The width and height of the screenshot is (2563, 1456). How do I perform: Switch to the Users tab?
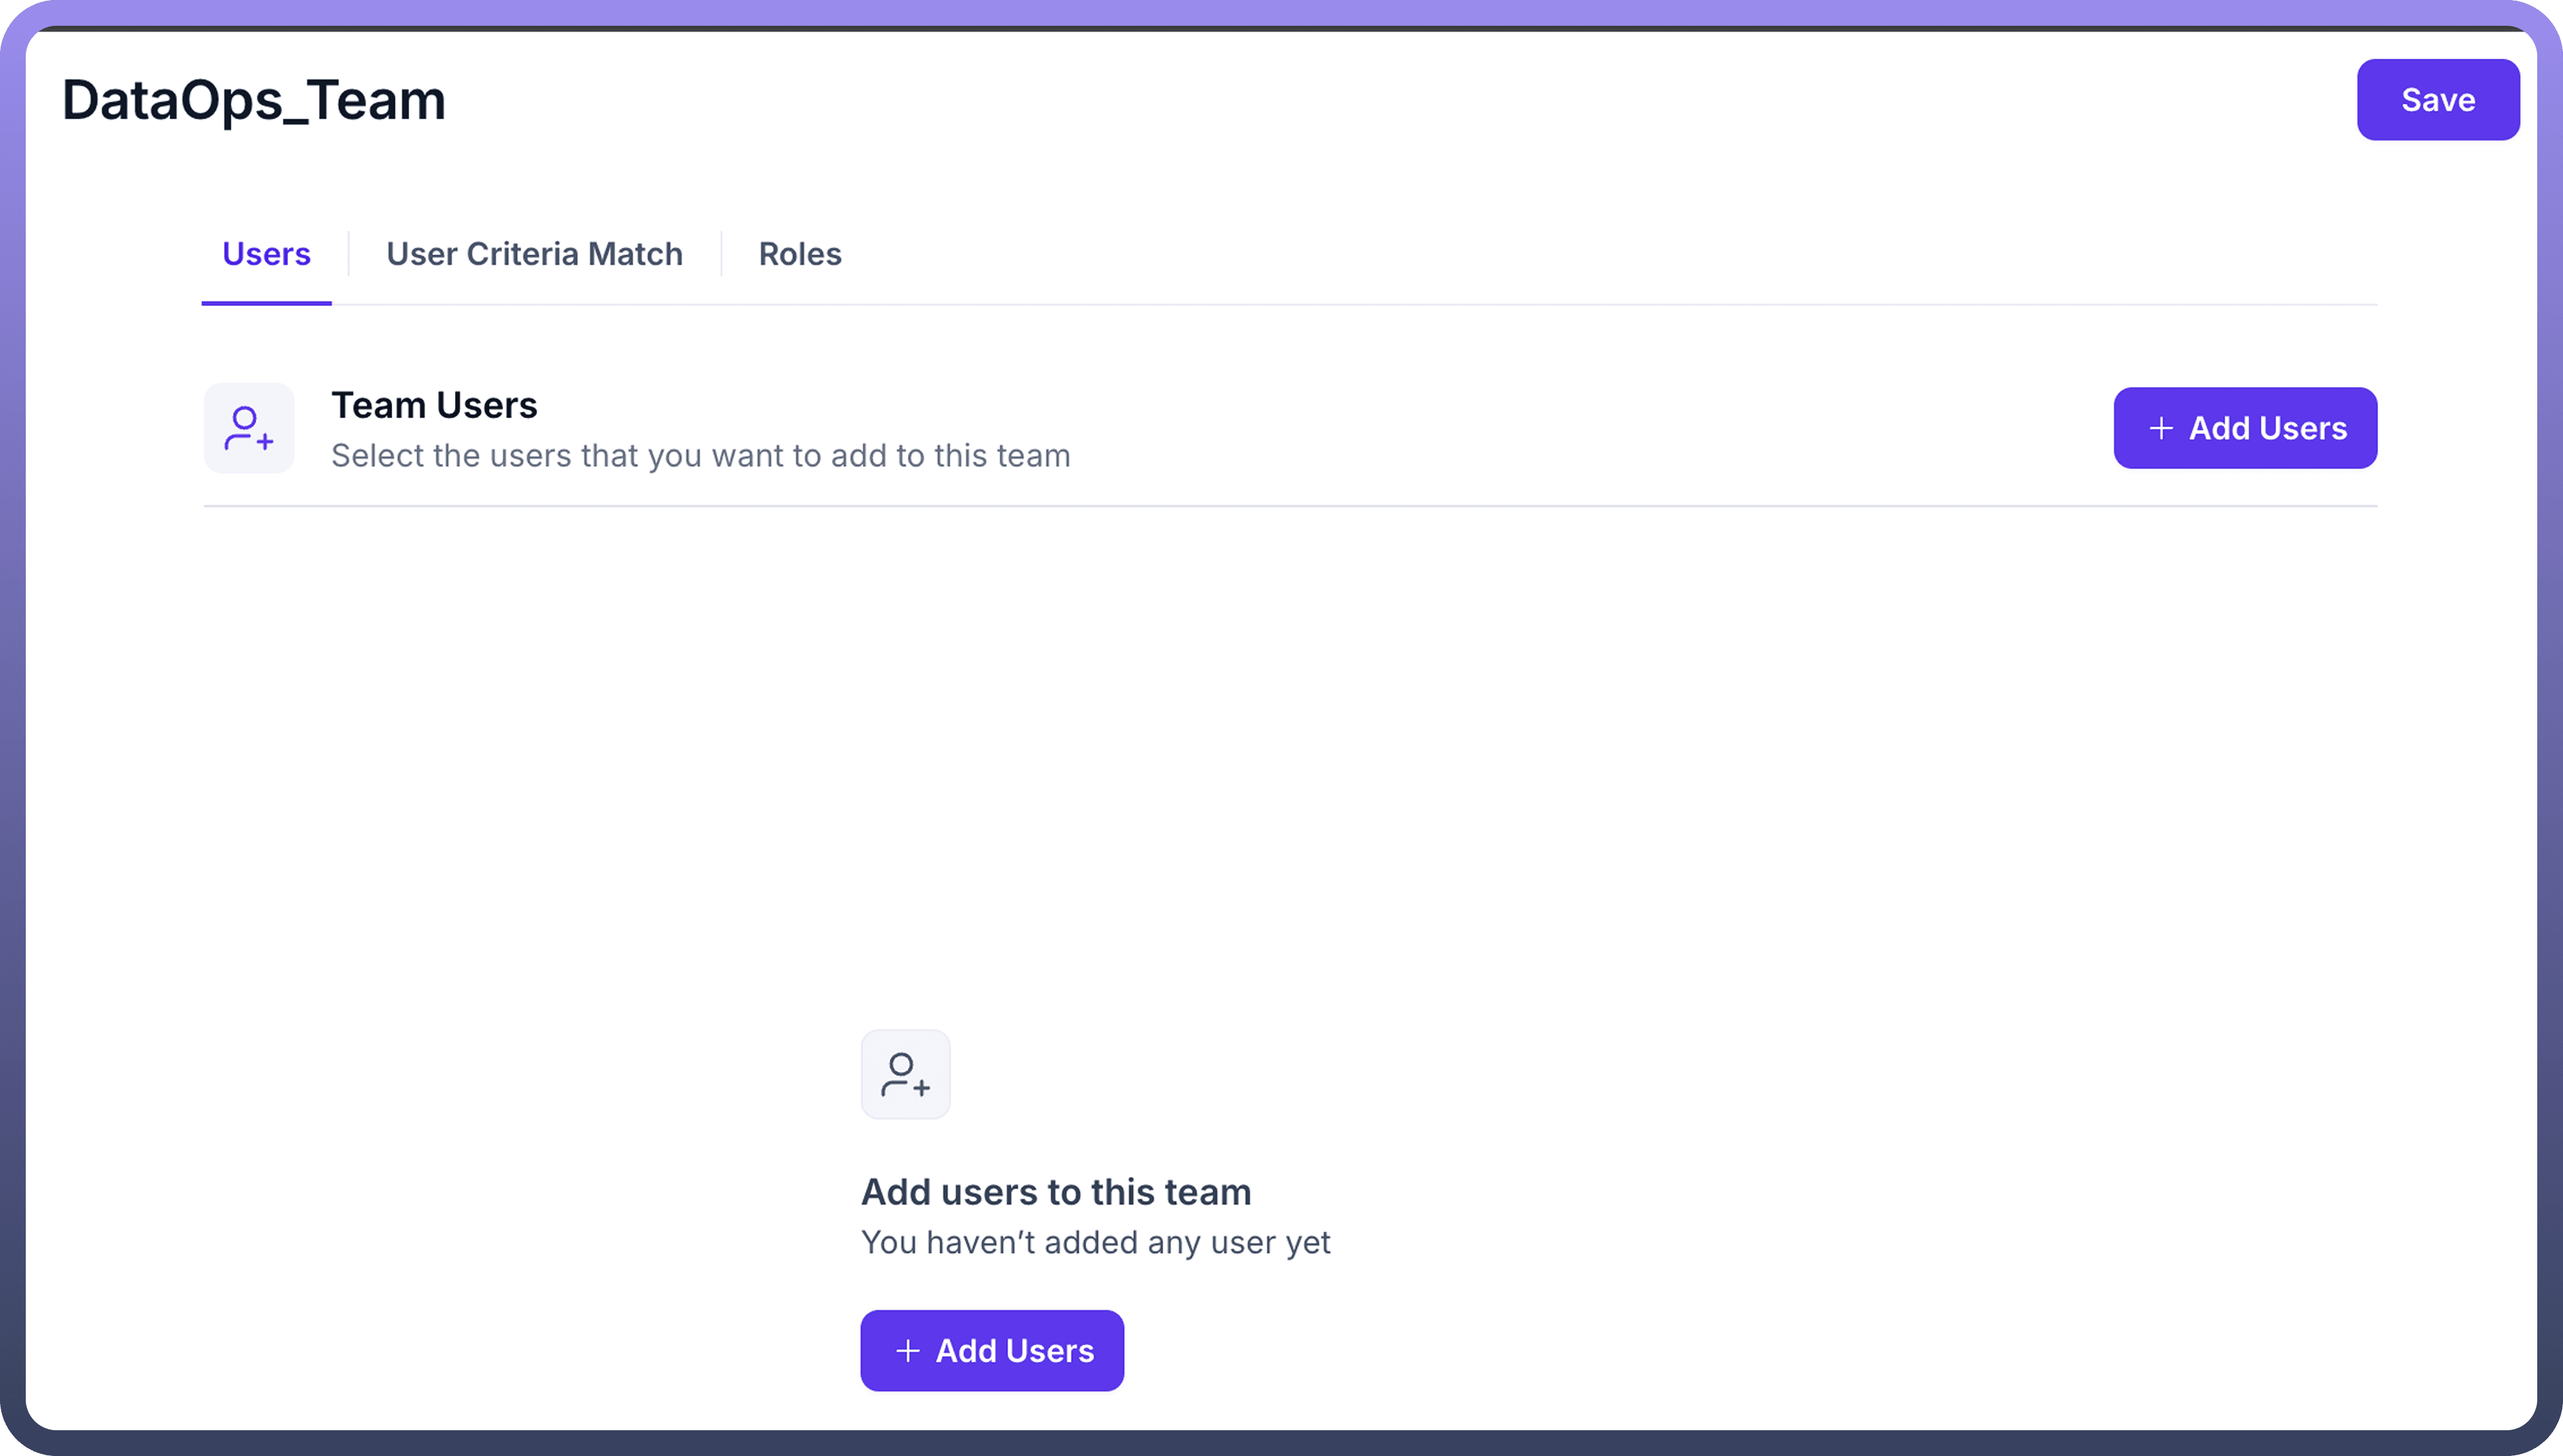266,254
